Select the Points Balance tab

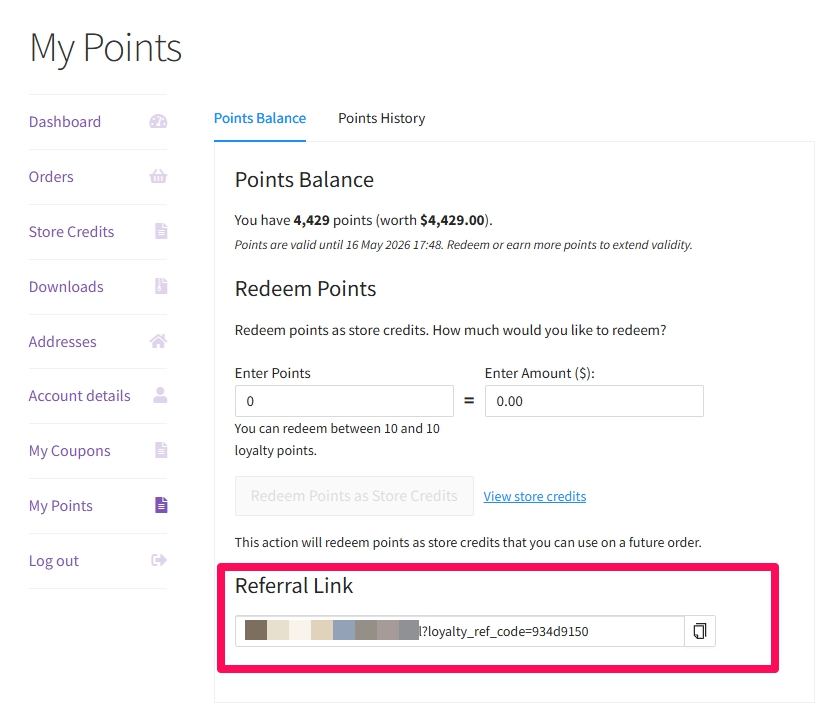260,118
